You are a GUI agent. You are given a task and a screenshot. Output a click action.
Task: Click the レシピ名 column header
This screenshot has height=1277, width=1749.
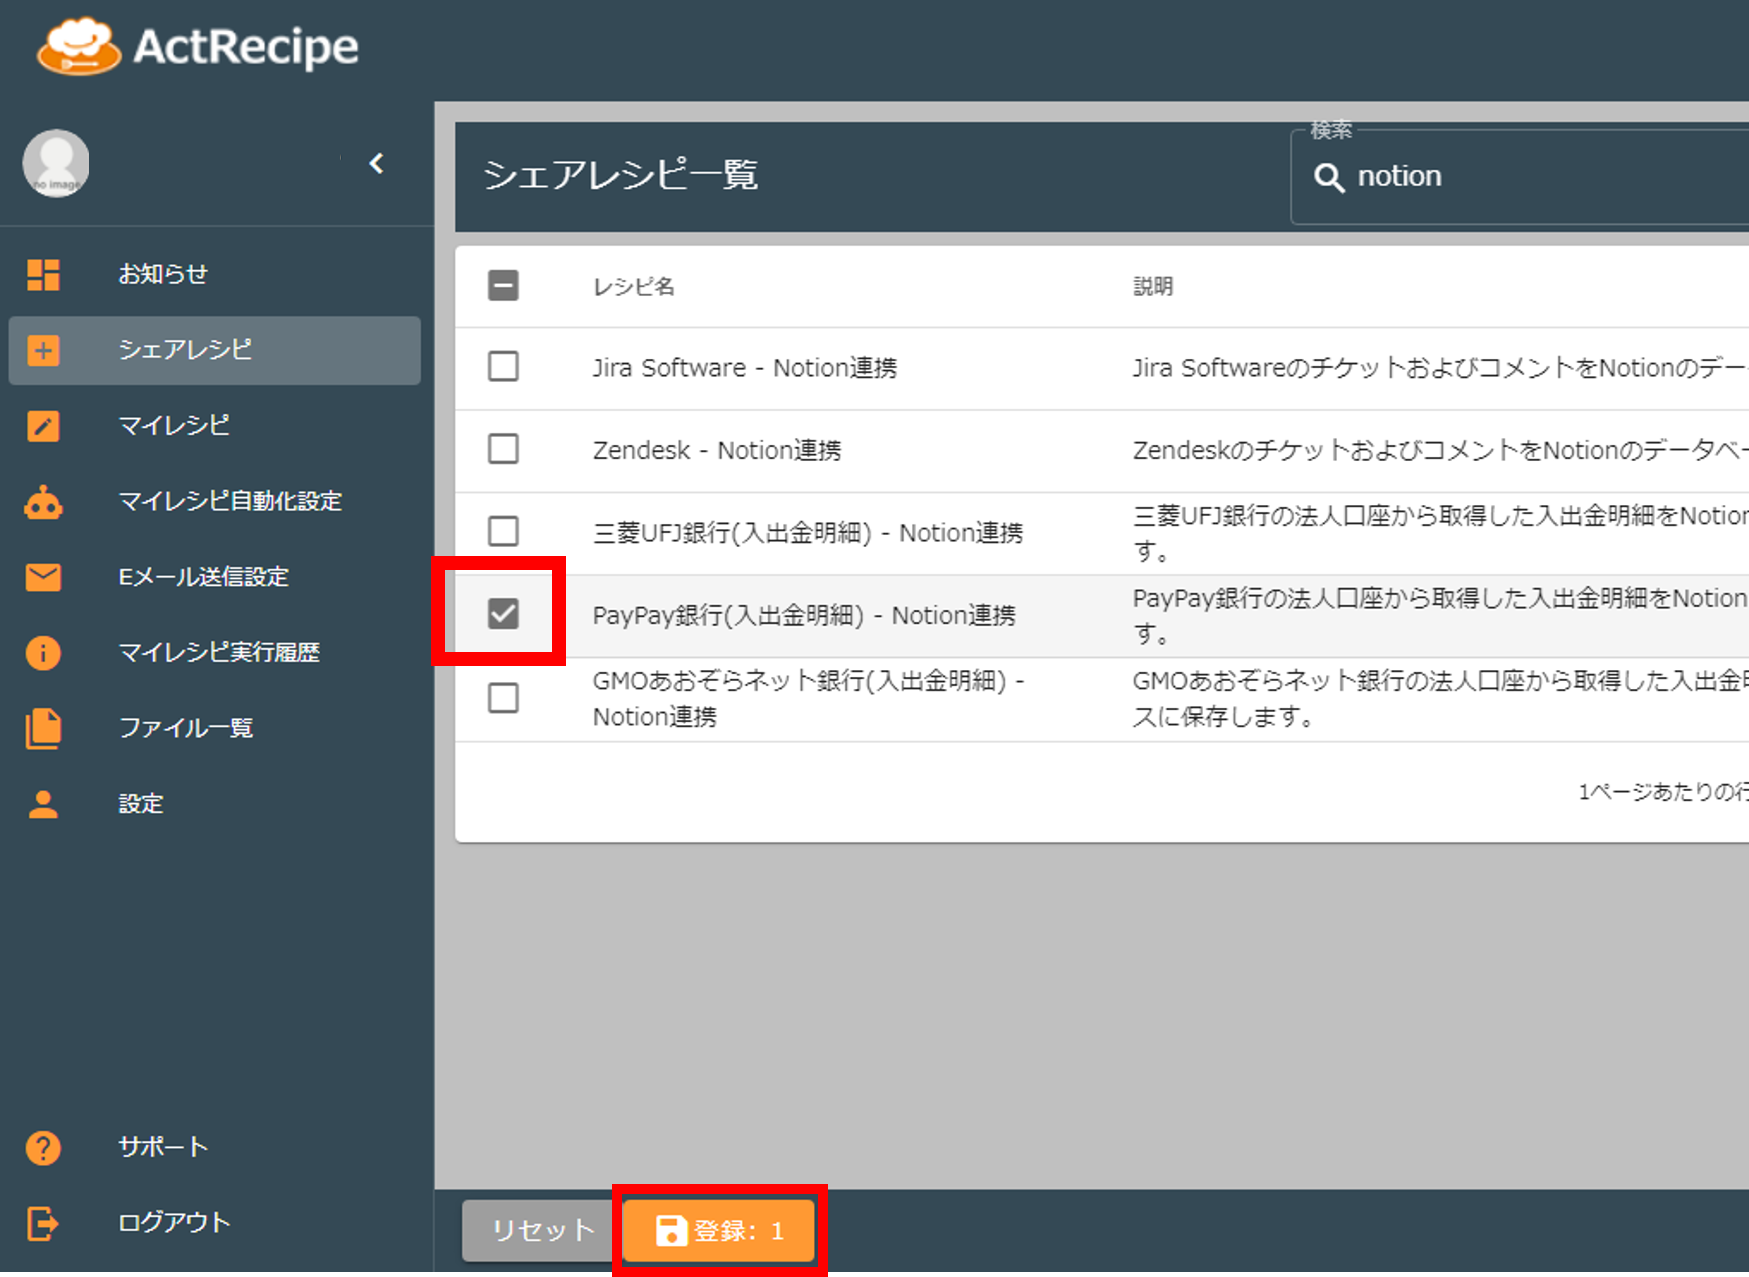634,287
